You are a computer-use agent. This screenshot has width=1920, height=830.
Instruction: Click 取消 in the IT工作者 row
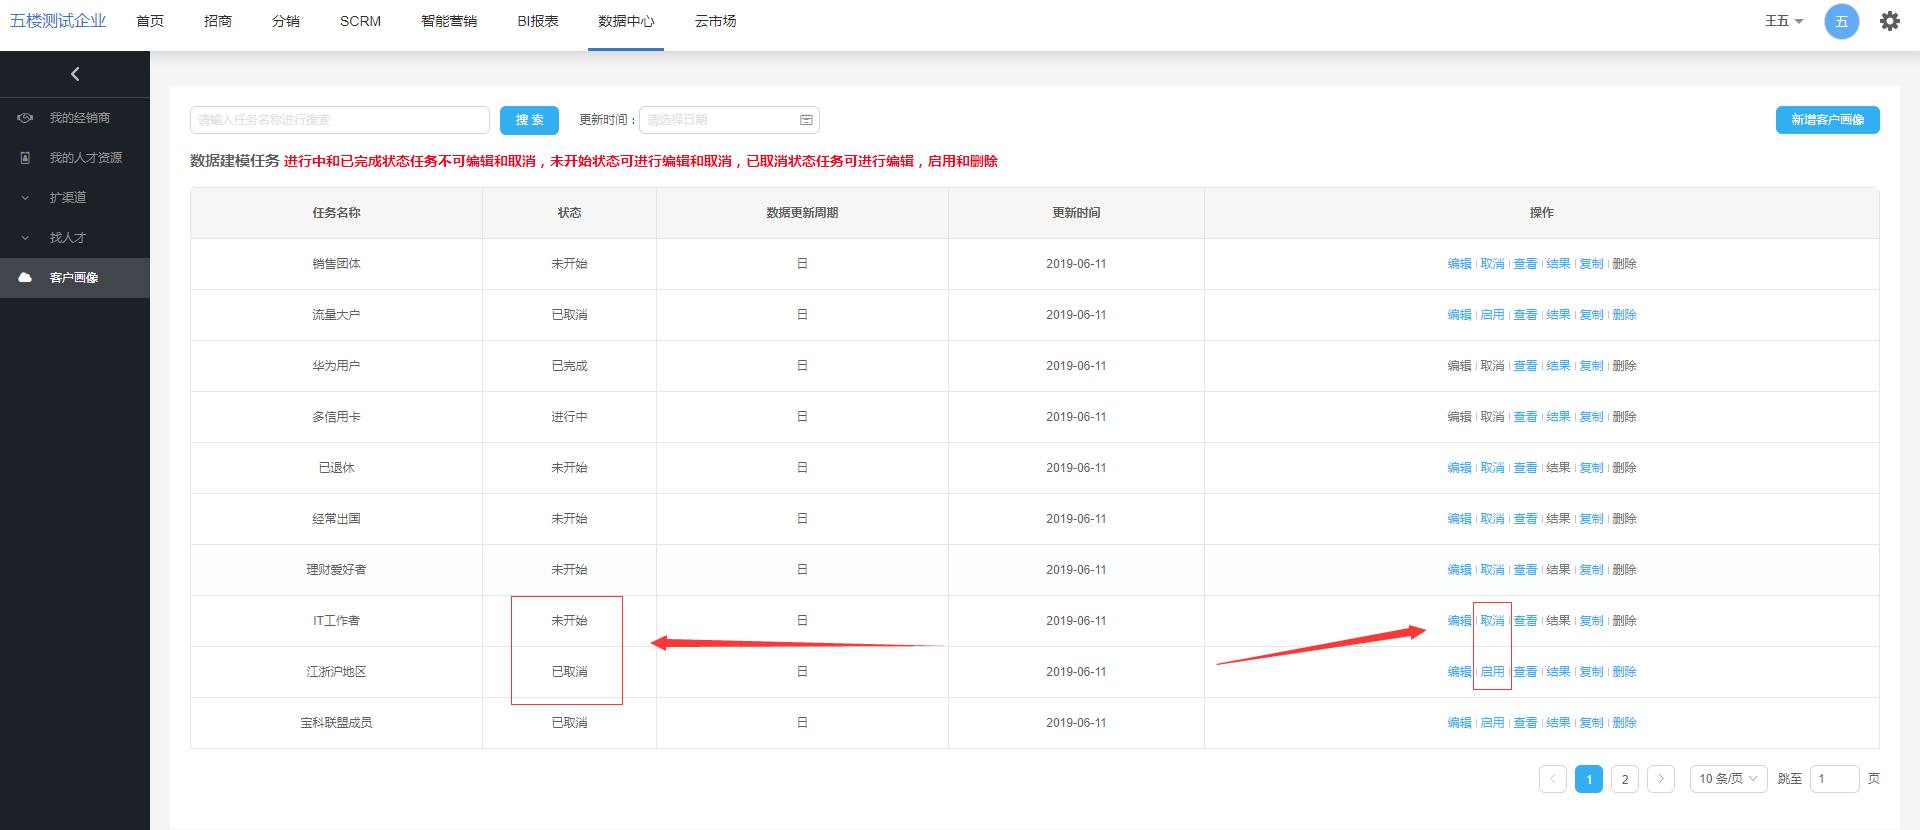click(1492, 621)
